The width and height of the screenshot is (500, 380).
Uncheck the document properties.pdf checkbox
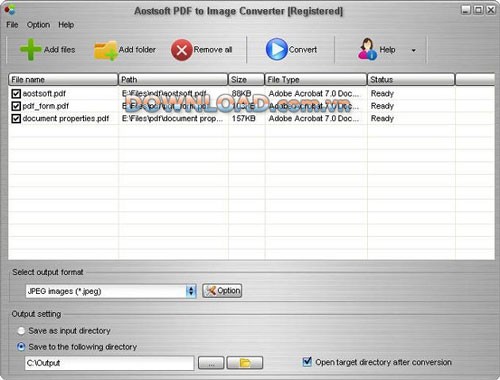(16, 118)
